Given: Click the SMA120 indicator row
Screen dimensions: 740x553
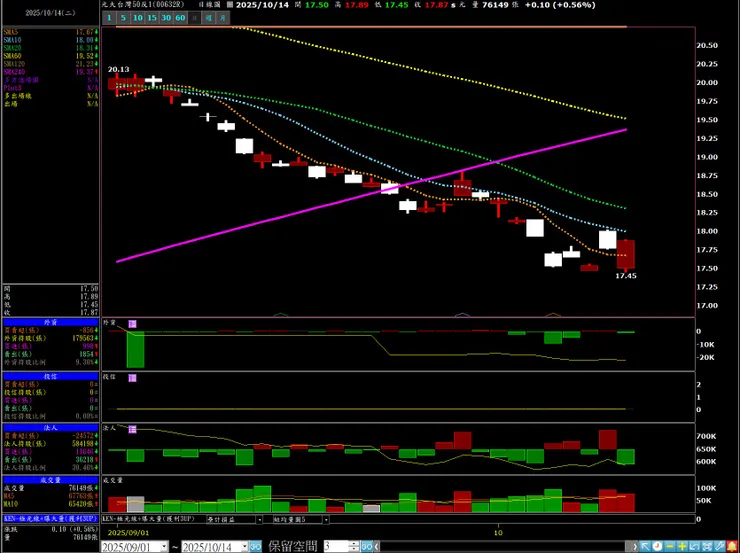Looking at the screenshot, I should tap(50, 64).
